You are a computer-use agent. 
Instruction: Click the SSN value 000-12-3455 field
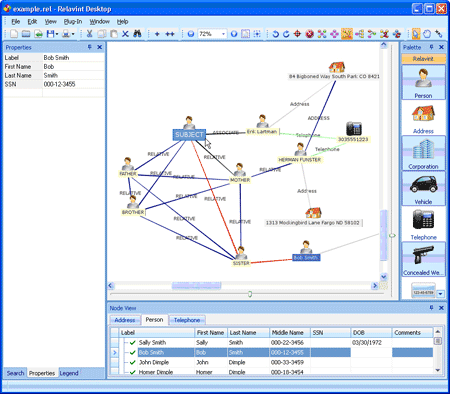pos(74,84)
